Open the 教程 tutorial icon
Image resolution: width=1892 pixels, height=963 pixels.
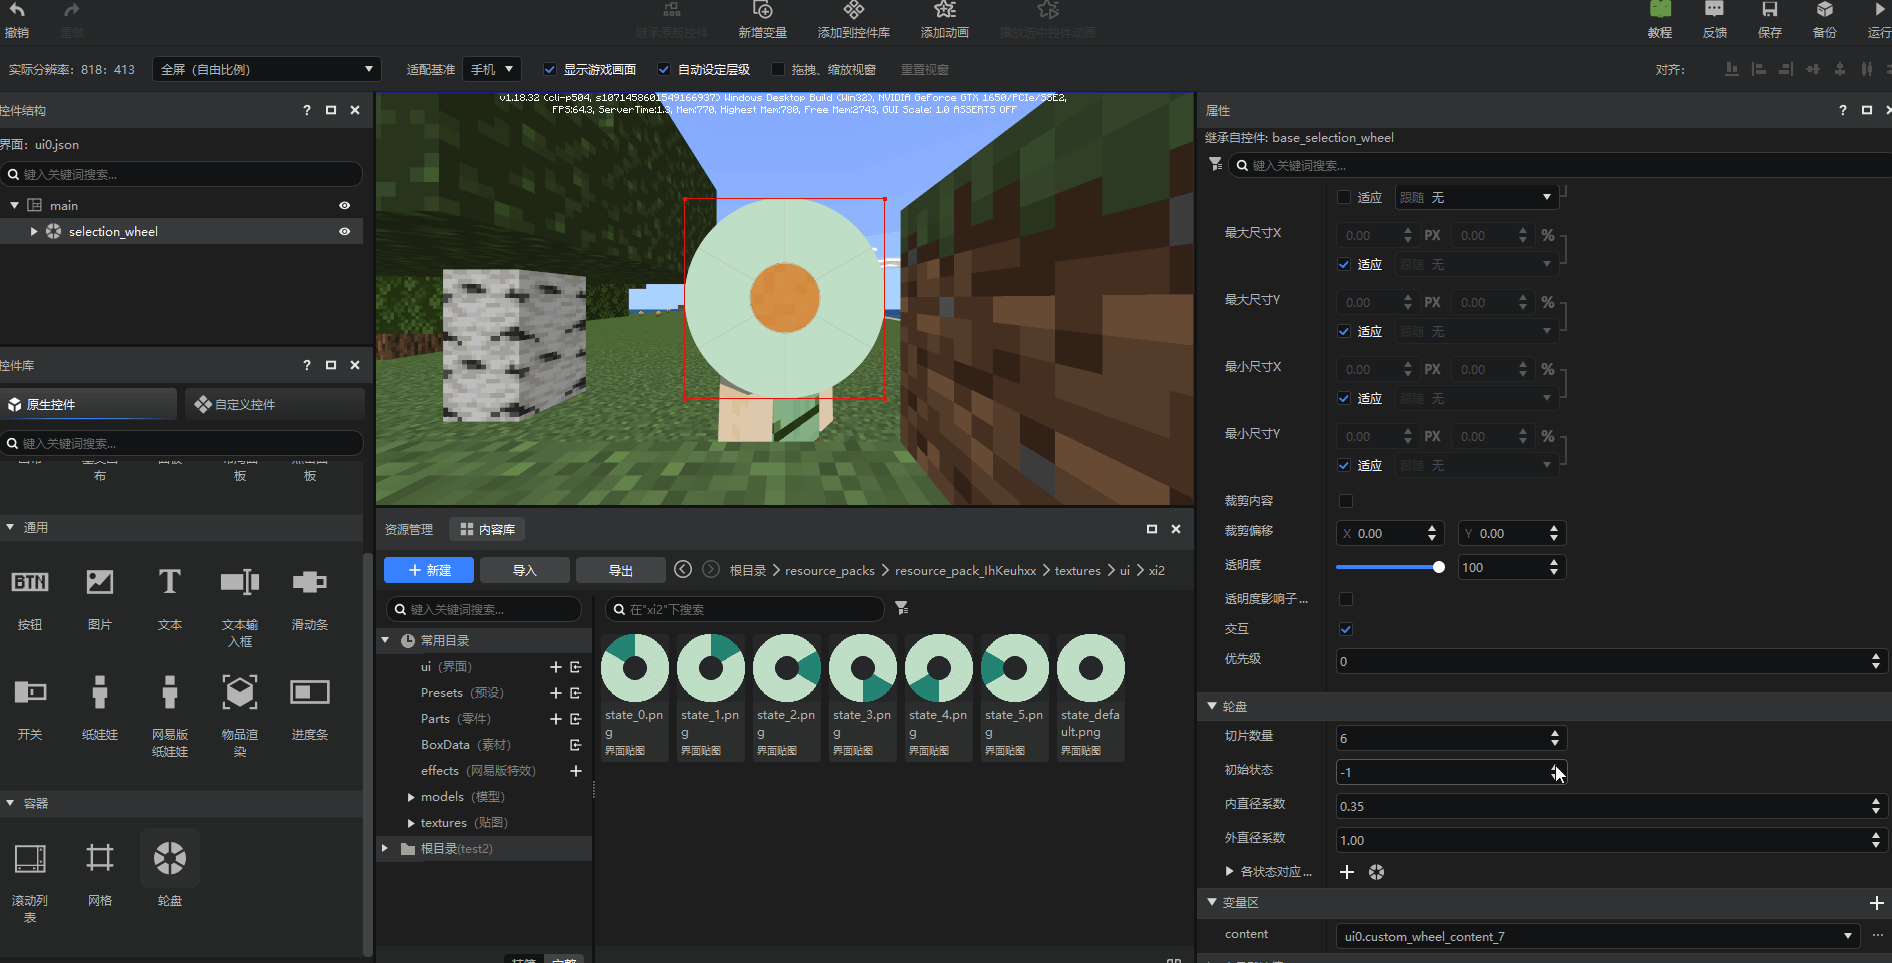coord(1660,10)
